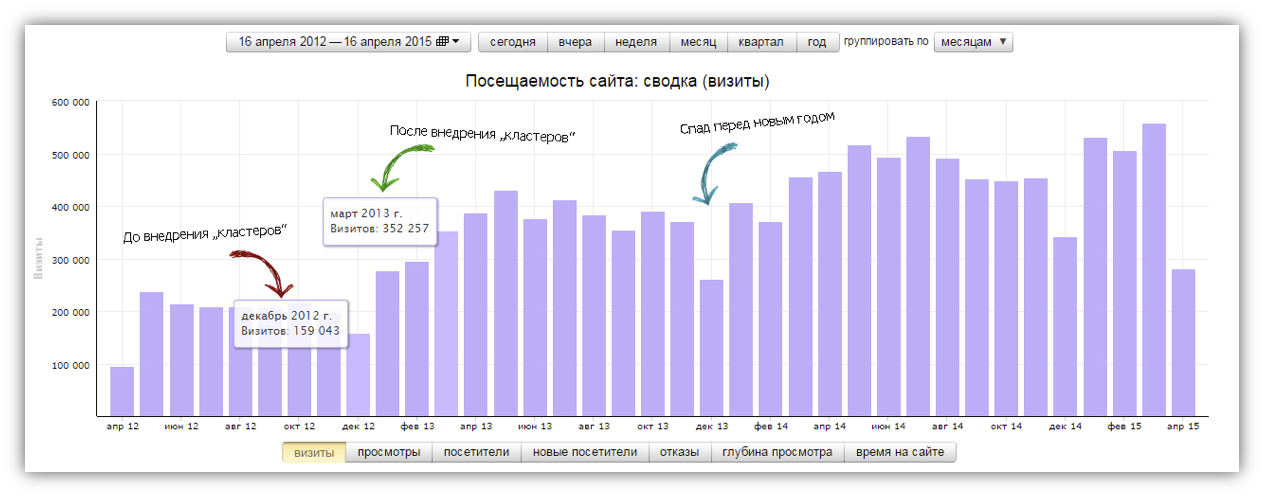The image size is (1264, 497).
Task: Open the группировать по месяцам dropdown
Action: pos(973,42)
